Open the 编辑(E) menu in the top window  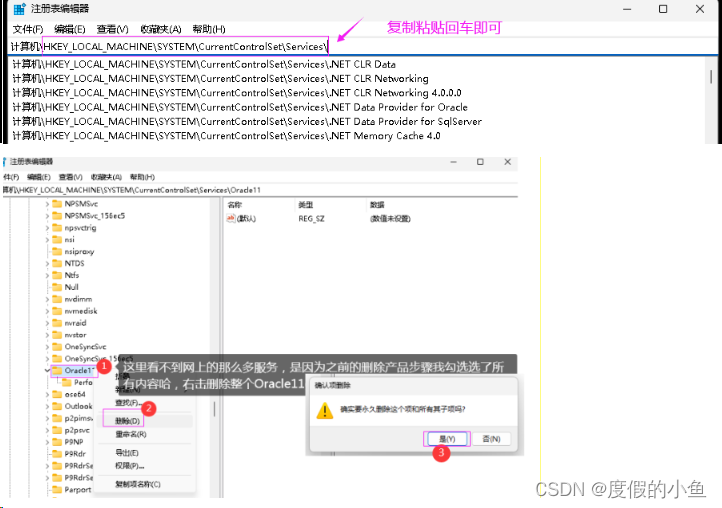(x=70, y=29)
